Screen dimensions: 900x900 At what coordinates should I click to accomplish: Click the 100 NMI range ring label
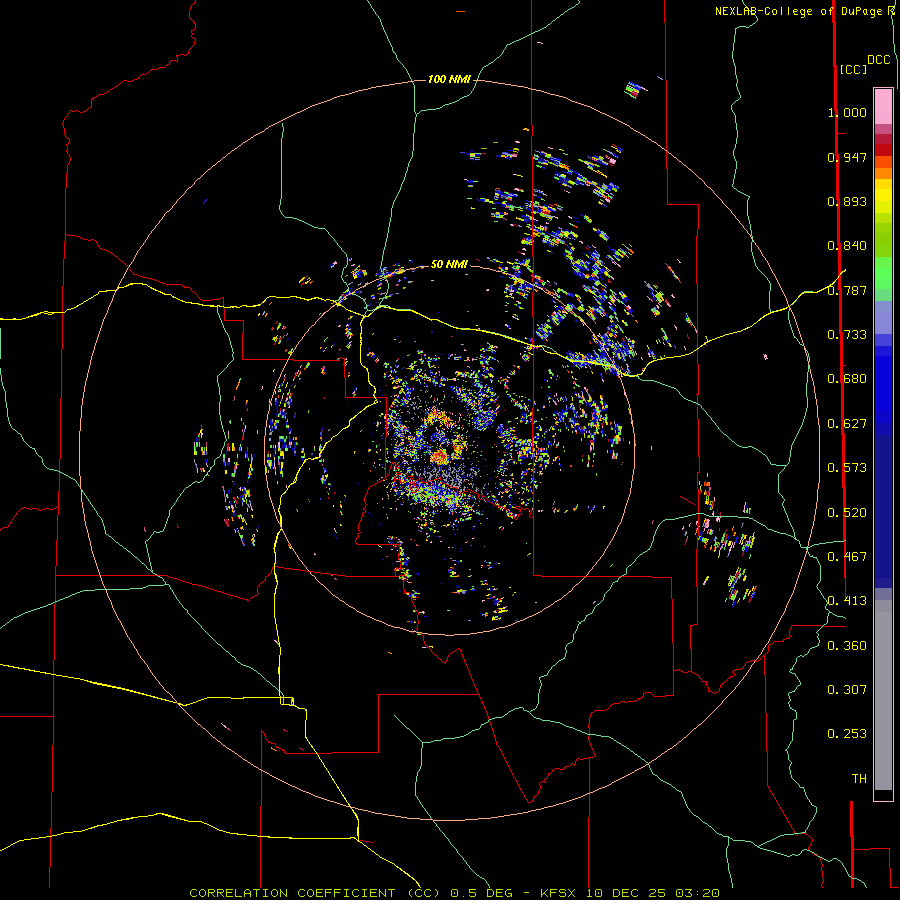point(449,79)
